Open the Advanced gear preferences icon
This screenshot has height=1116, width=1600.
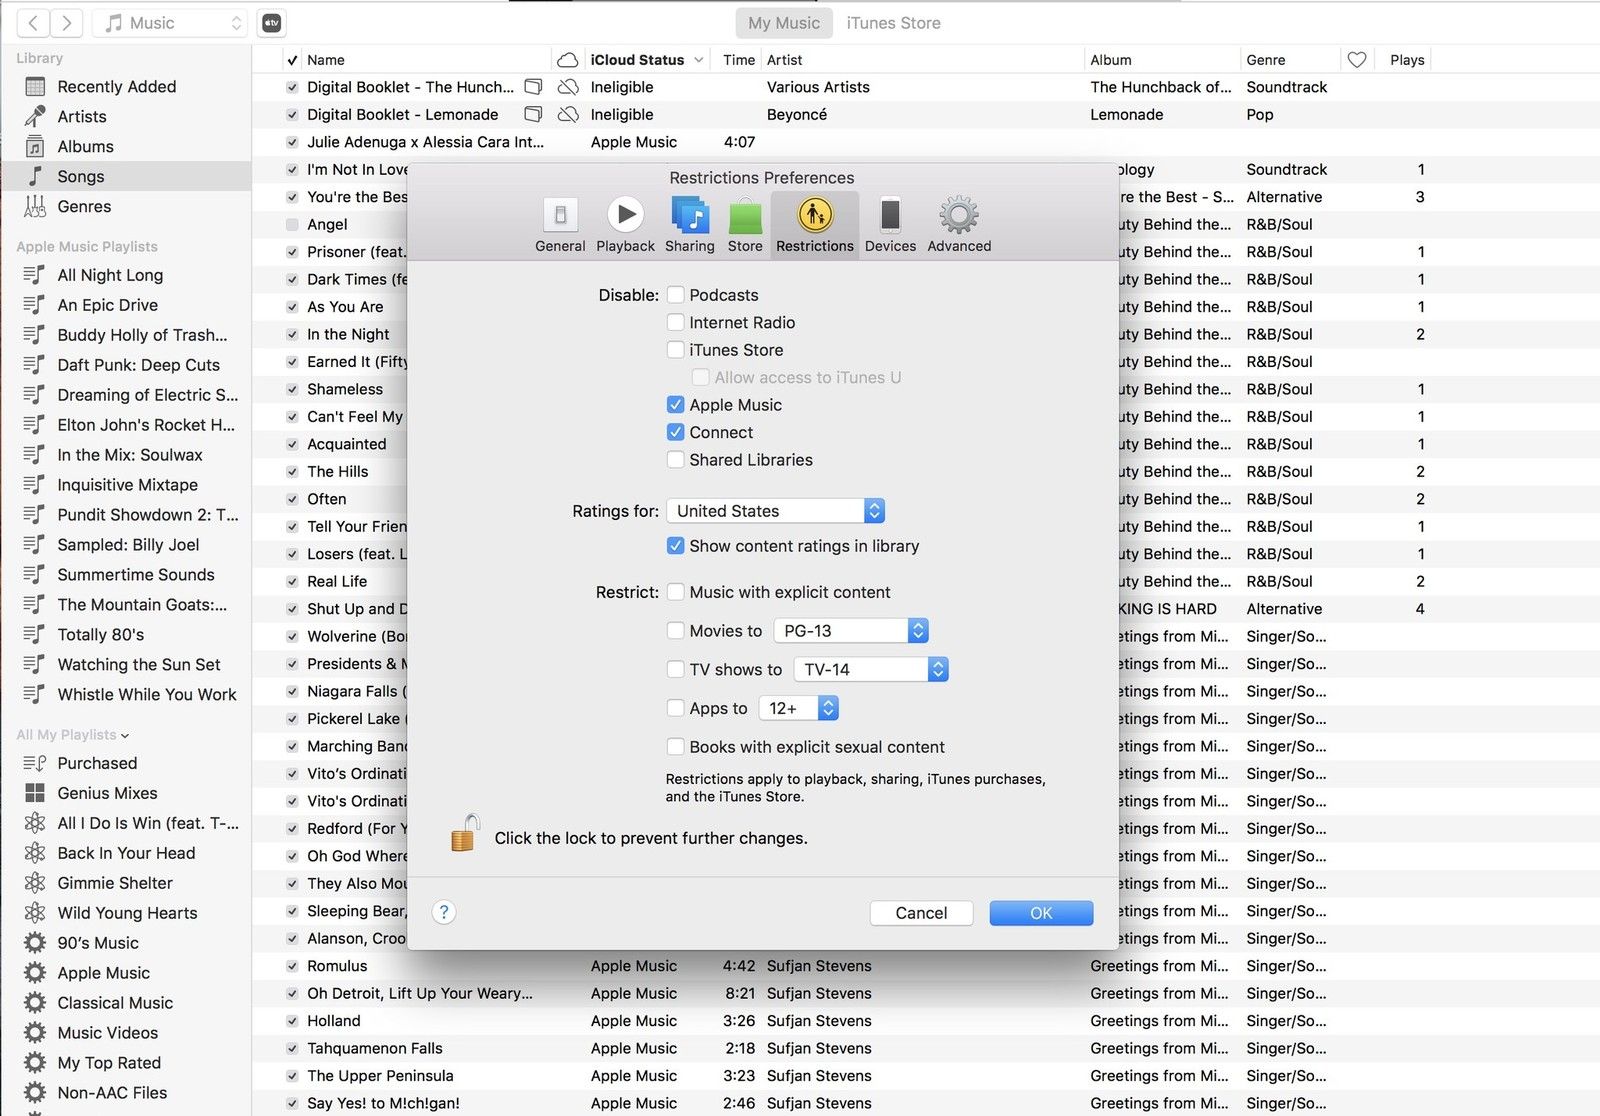(x=959, y=216)
